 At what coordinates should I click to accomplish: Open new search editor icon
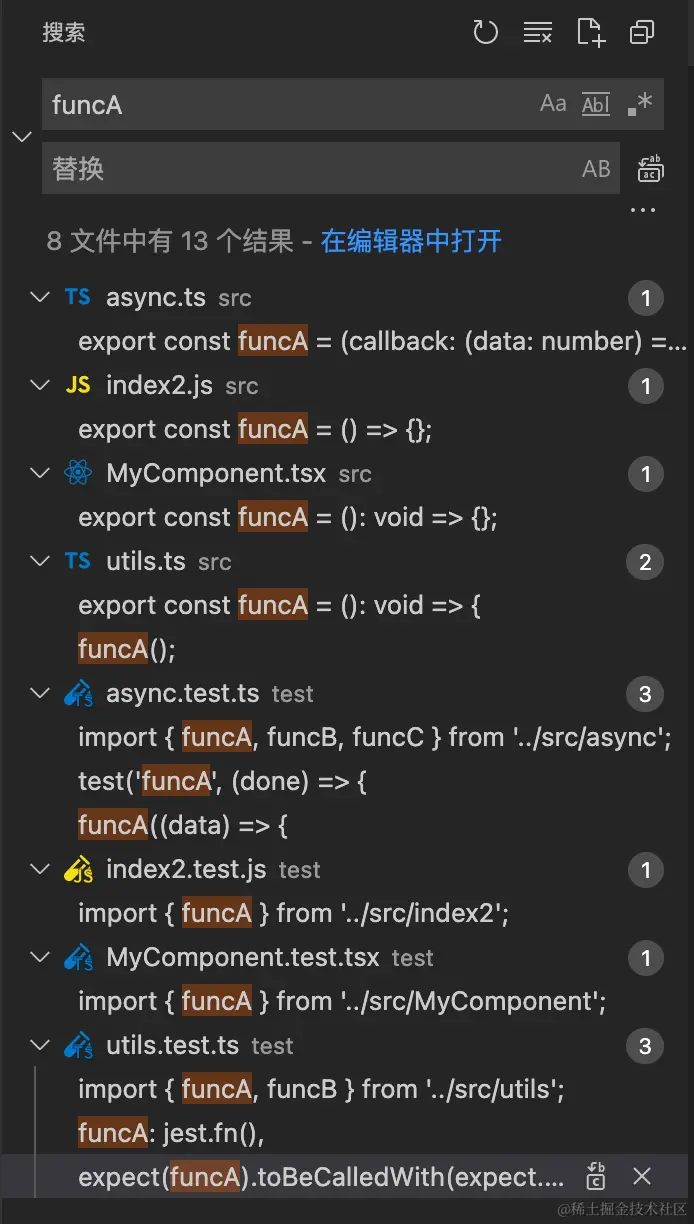click(591, 33)
